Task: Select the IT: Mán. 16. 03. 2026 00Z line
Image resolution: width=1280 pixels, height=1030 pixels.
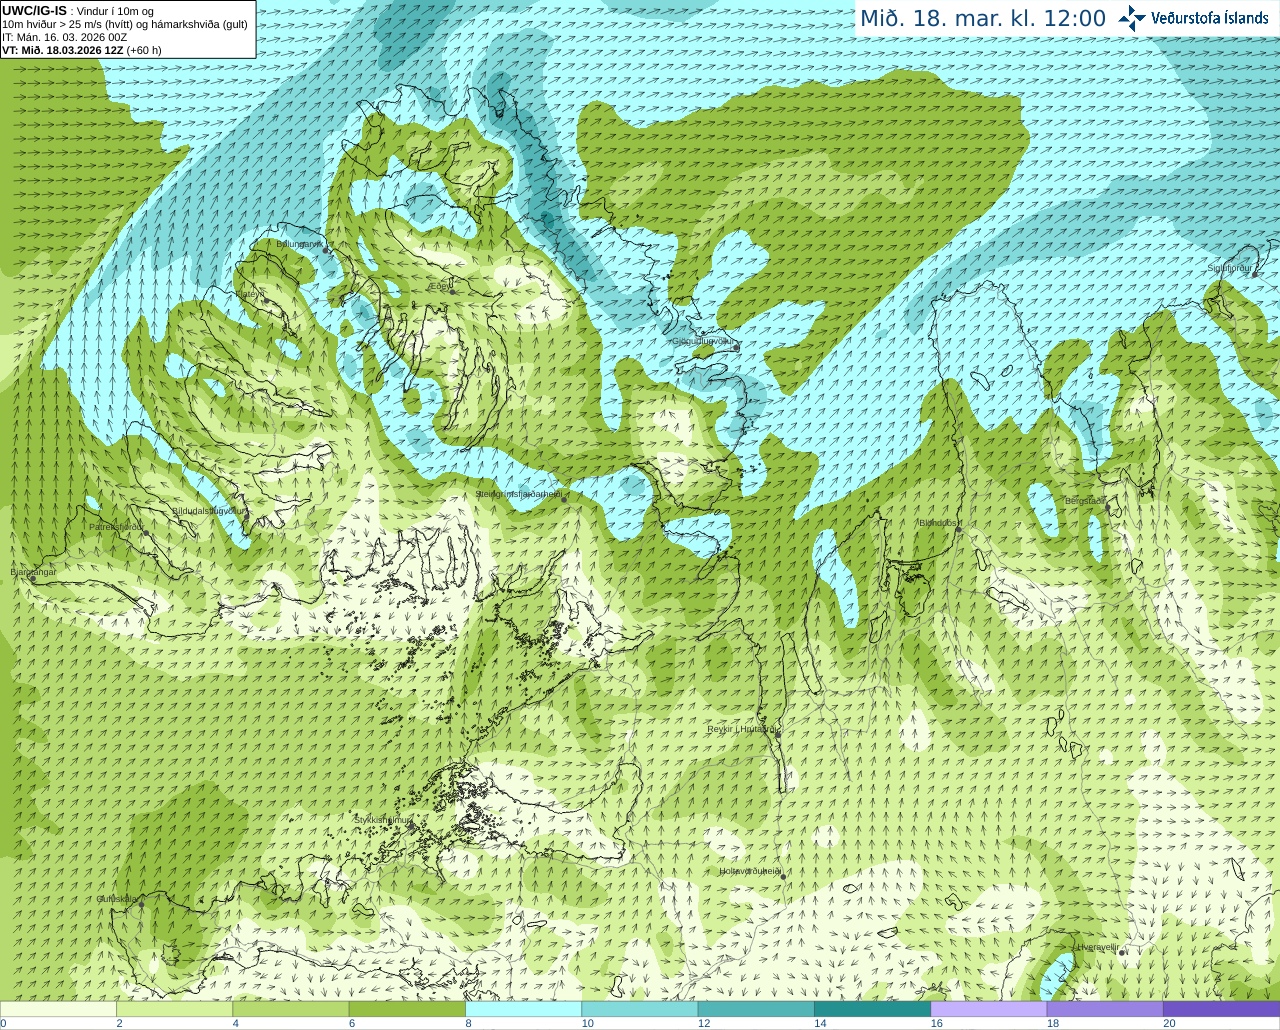Action: [65, 37]
